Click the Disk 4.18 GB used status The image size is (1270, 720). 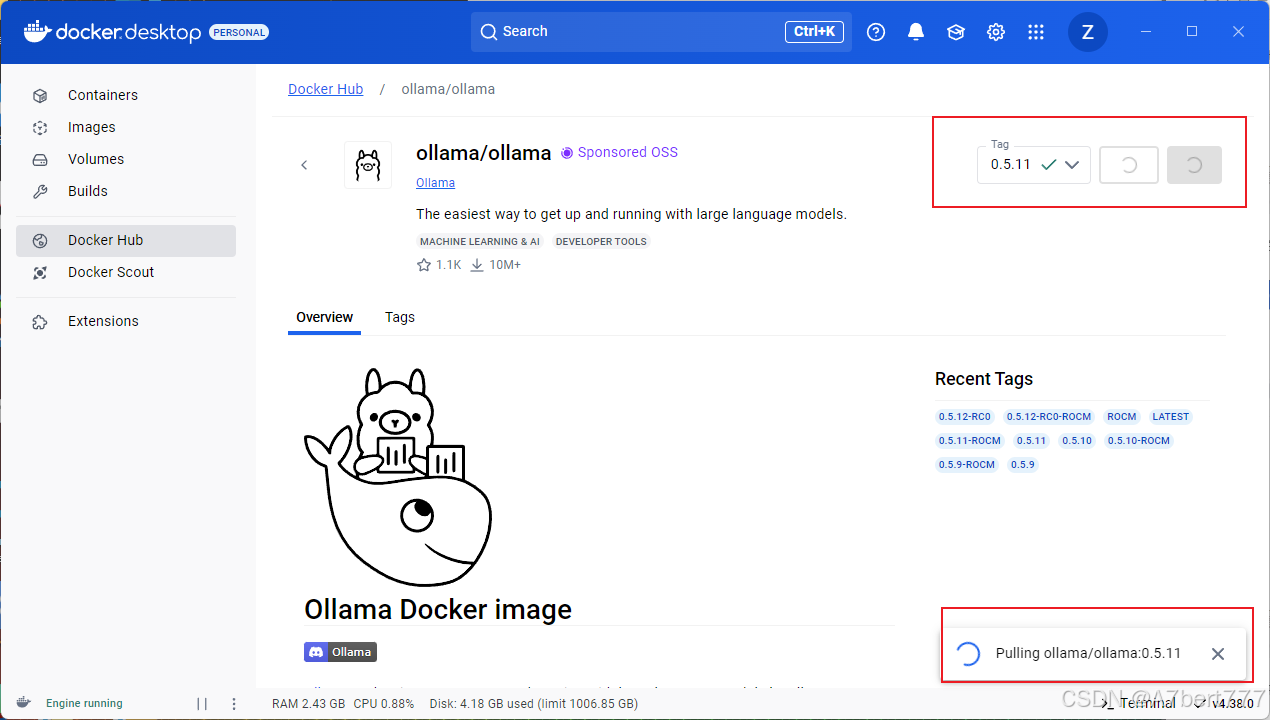point(534,704)
